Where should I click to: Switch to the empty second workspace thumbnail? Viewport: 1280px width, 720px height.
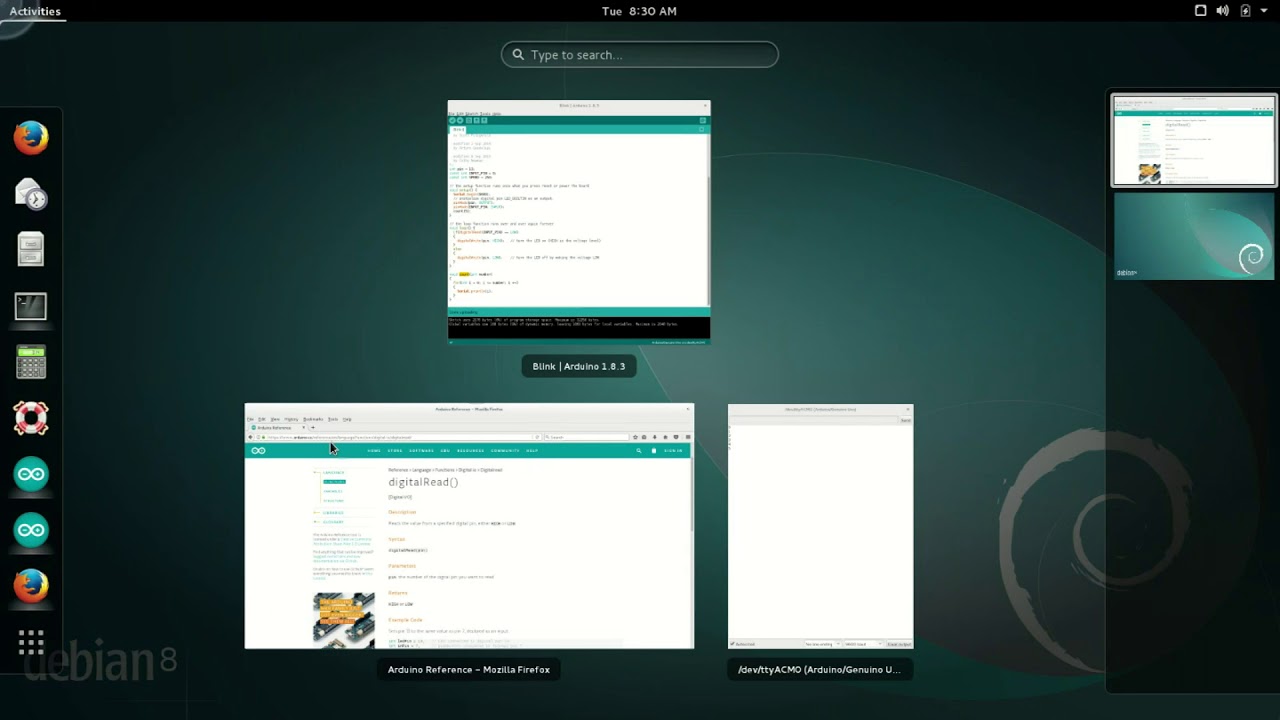[x=1194, y=236]
